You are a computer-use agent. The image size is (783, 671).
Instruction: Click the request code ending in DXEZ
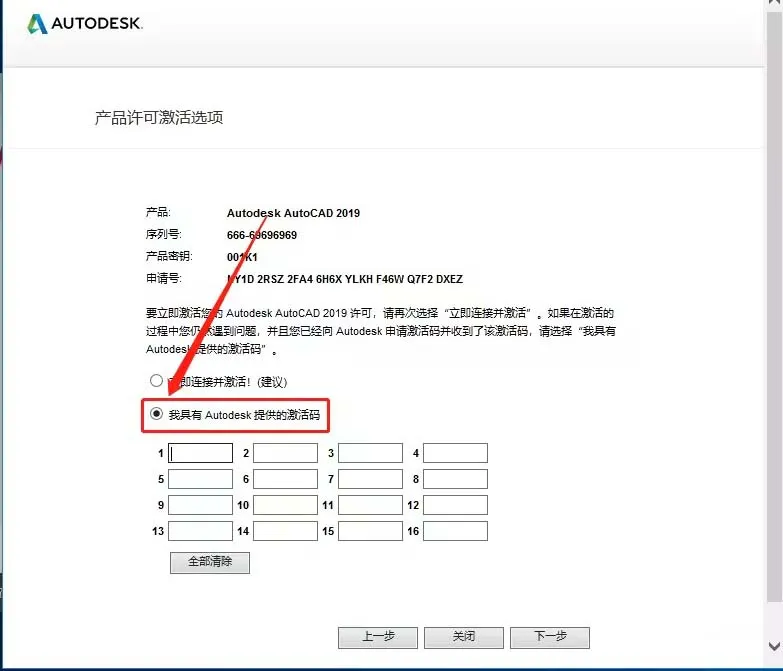click(345, 279)
